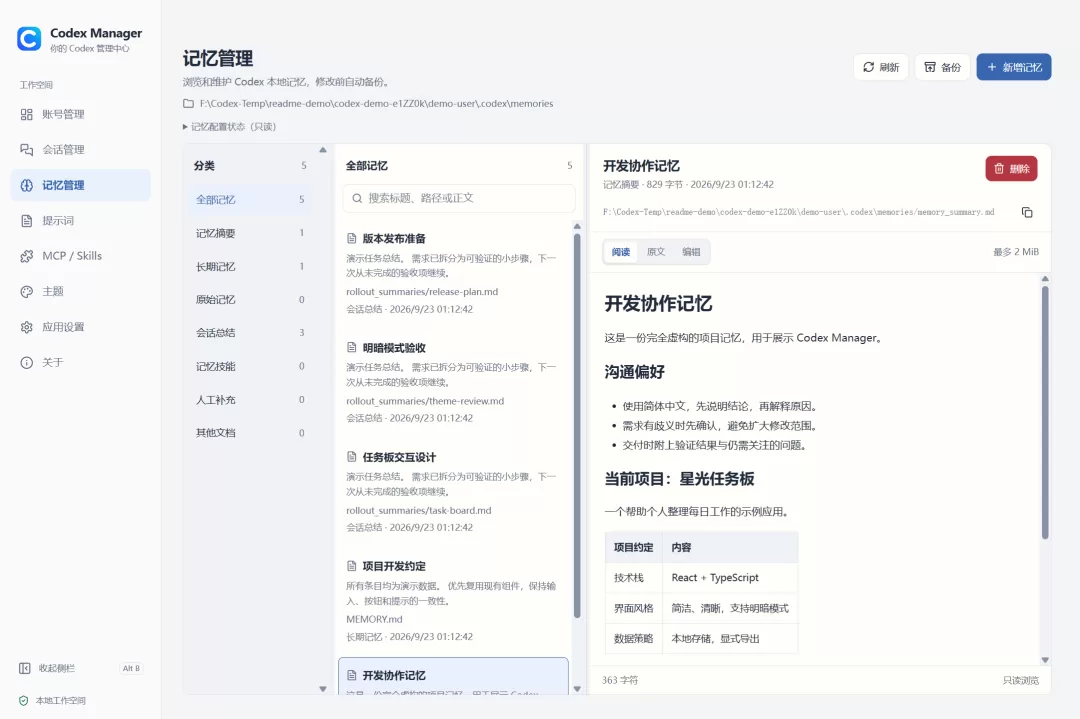Select the 其他文档 category
Image resolution: width=1080 pixels, height=719 pixels.
coord(249,433)
